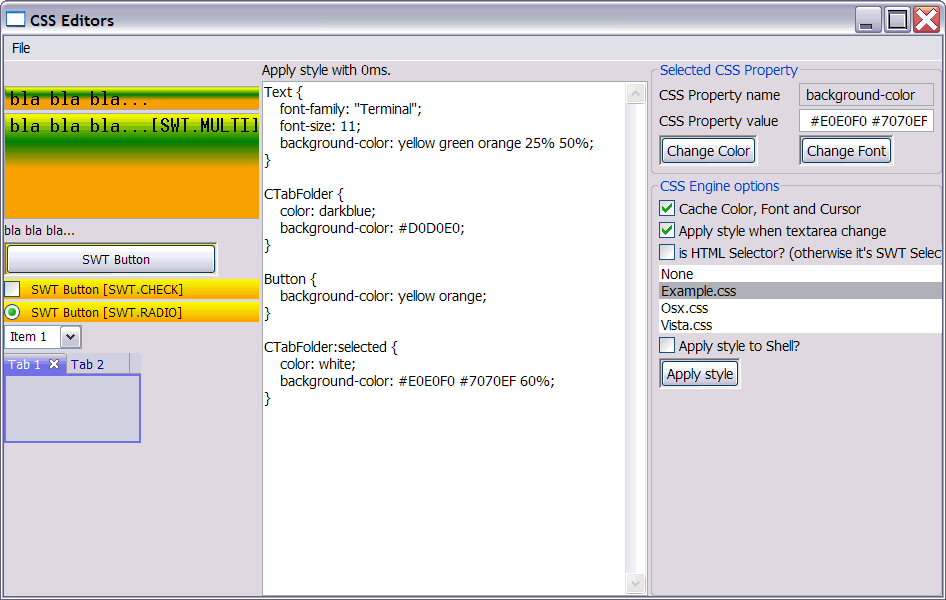
Task: Close Tab 1 with its X icon
Action: tap(54, 364)
